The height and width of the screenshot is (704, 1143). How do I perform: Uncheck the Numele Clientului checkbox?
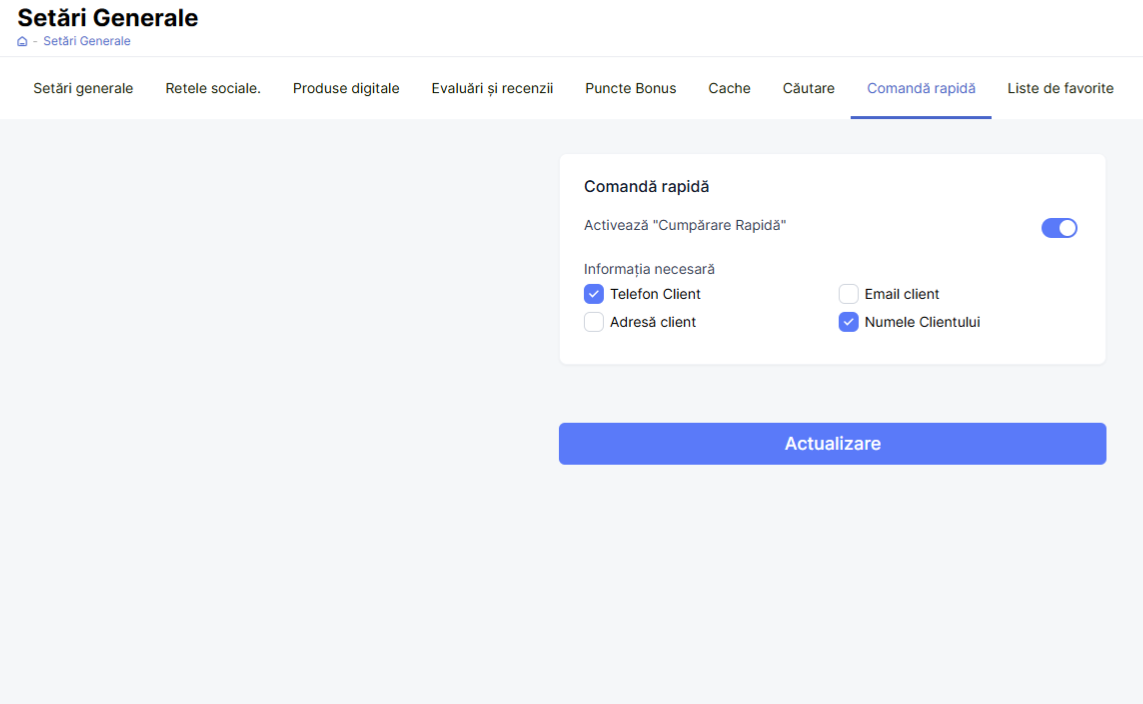(x=848, y=322)
